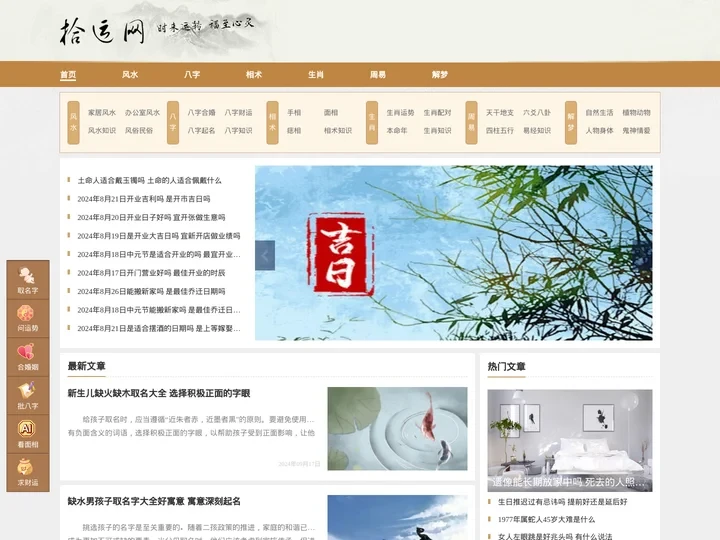The image size is (720, 540).
Task: Select the 八字 navigation tab
Action: click(192, 74)
